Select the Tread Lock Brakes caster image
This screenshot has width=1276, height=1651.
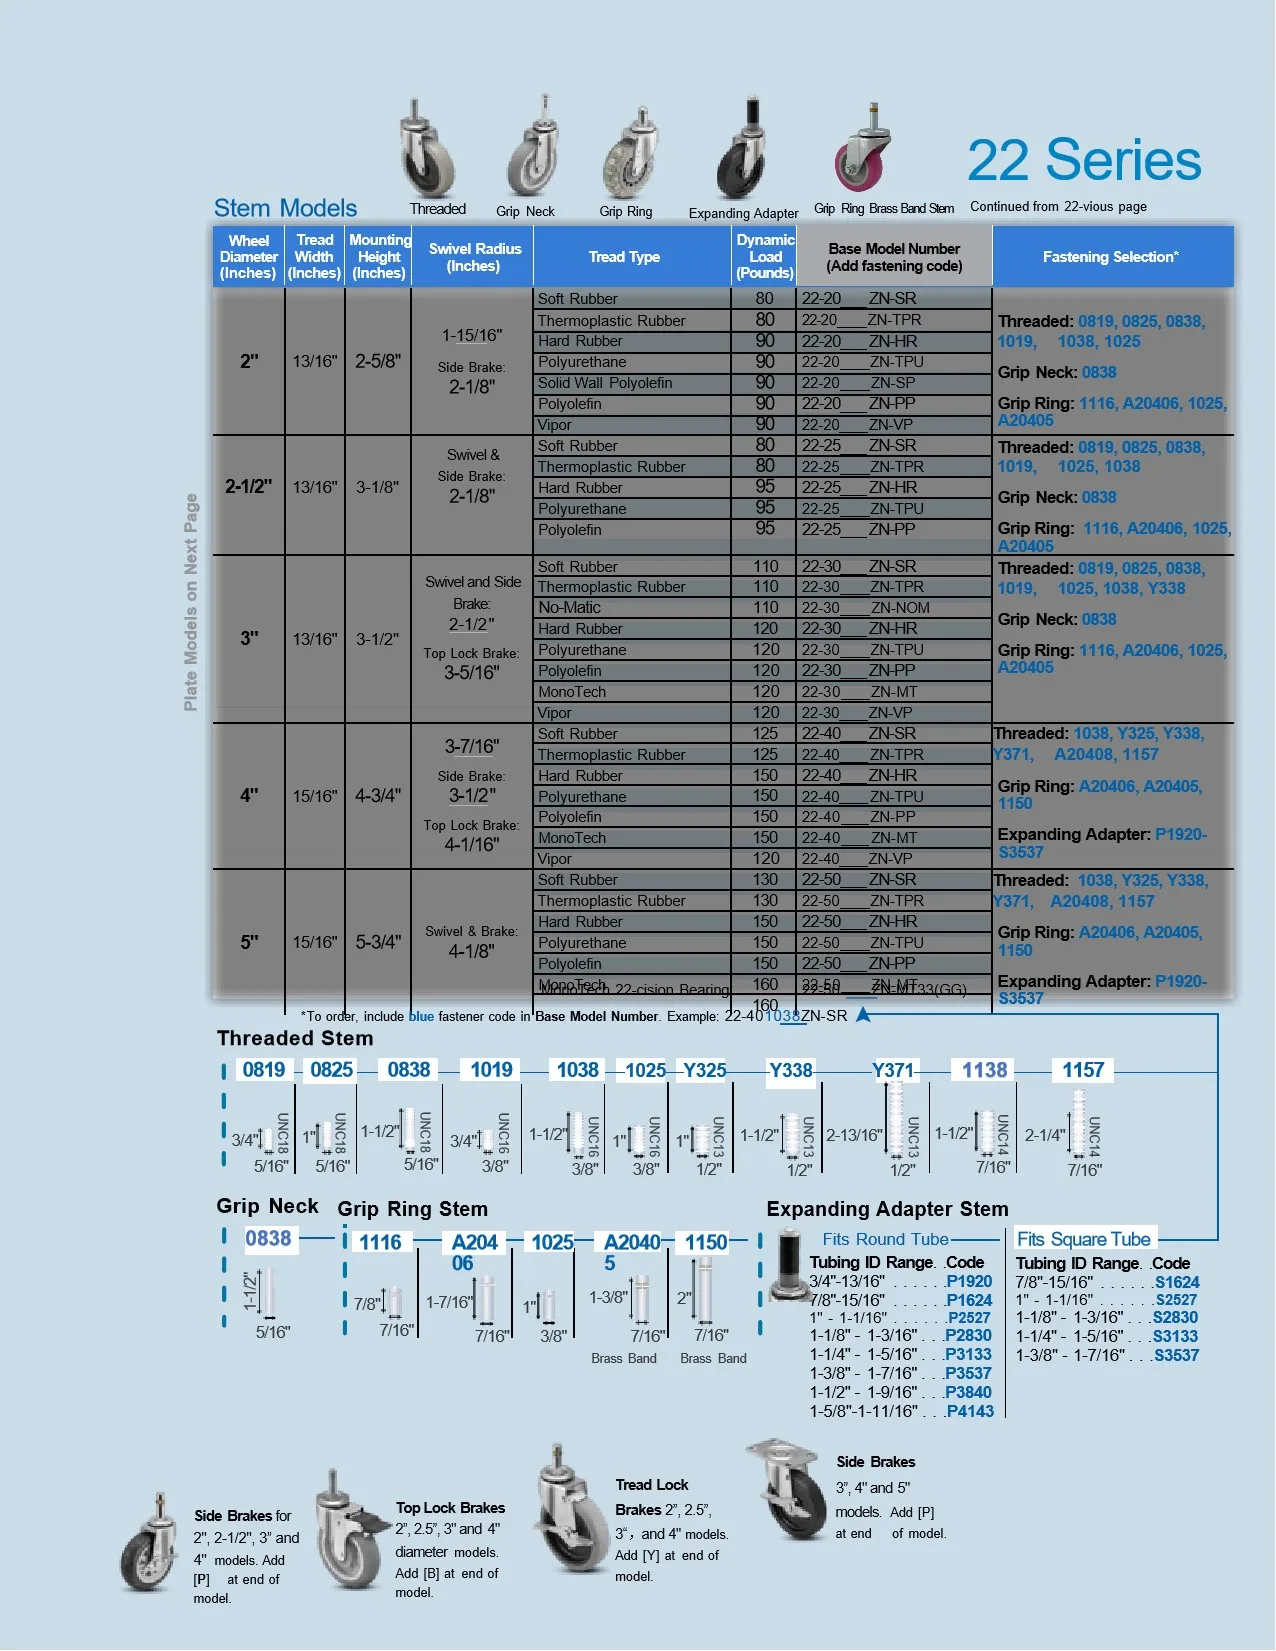coord(567,1508)
